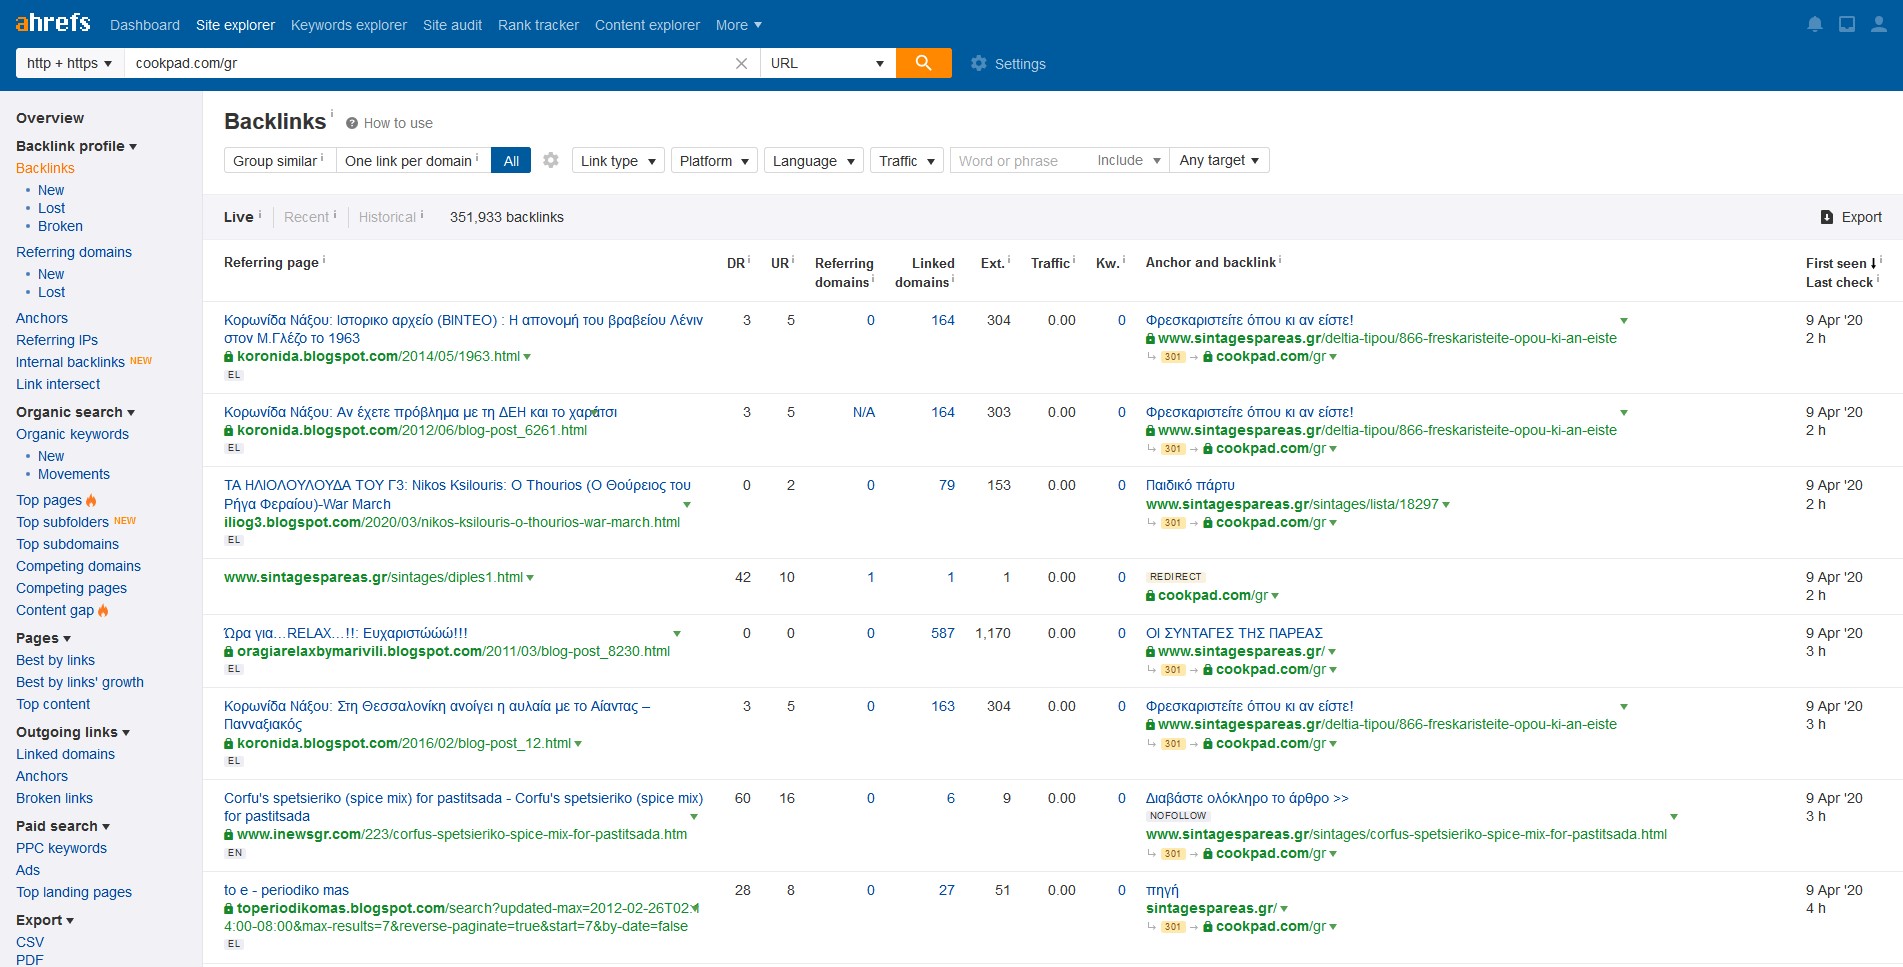Select the All backlinks mode
This screenshot has height=967, width=1903.
point(511,160)
